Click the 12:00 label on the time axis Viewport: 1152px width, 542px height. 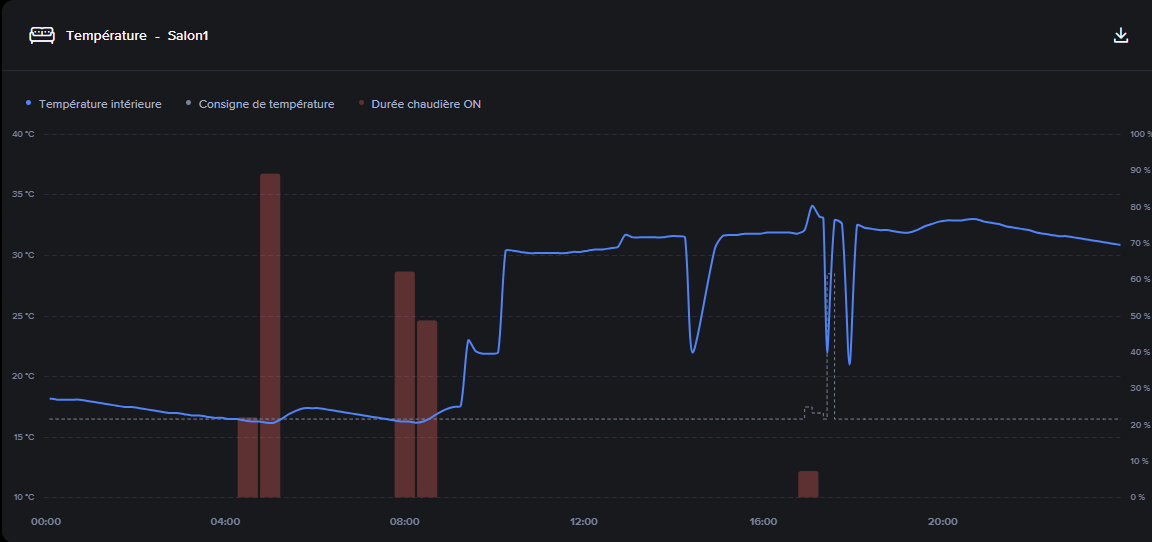[x=584, y=522]
